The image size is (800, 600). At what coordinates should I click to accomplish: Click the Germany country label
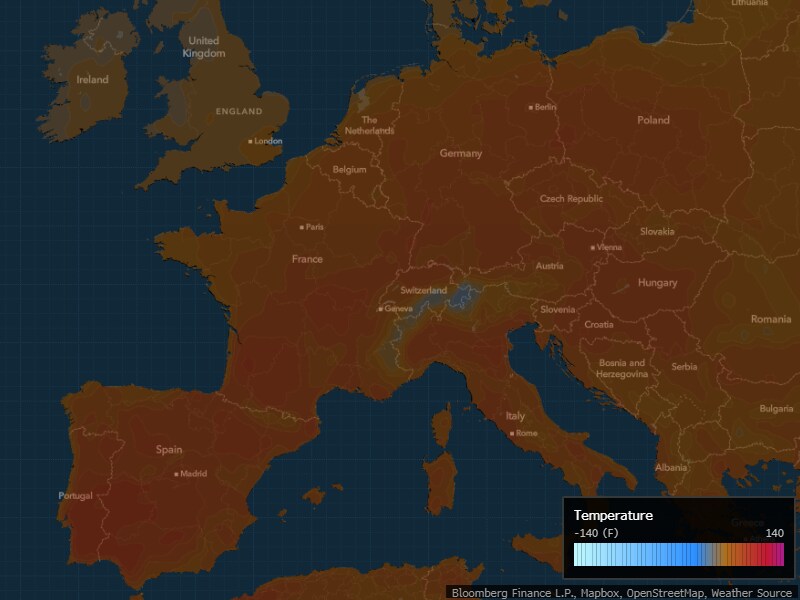(460, 153)
